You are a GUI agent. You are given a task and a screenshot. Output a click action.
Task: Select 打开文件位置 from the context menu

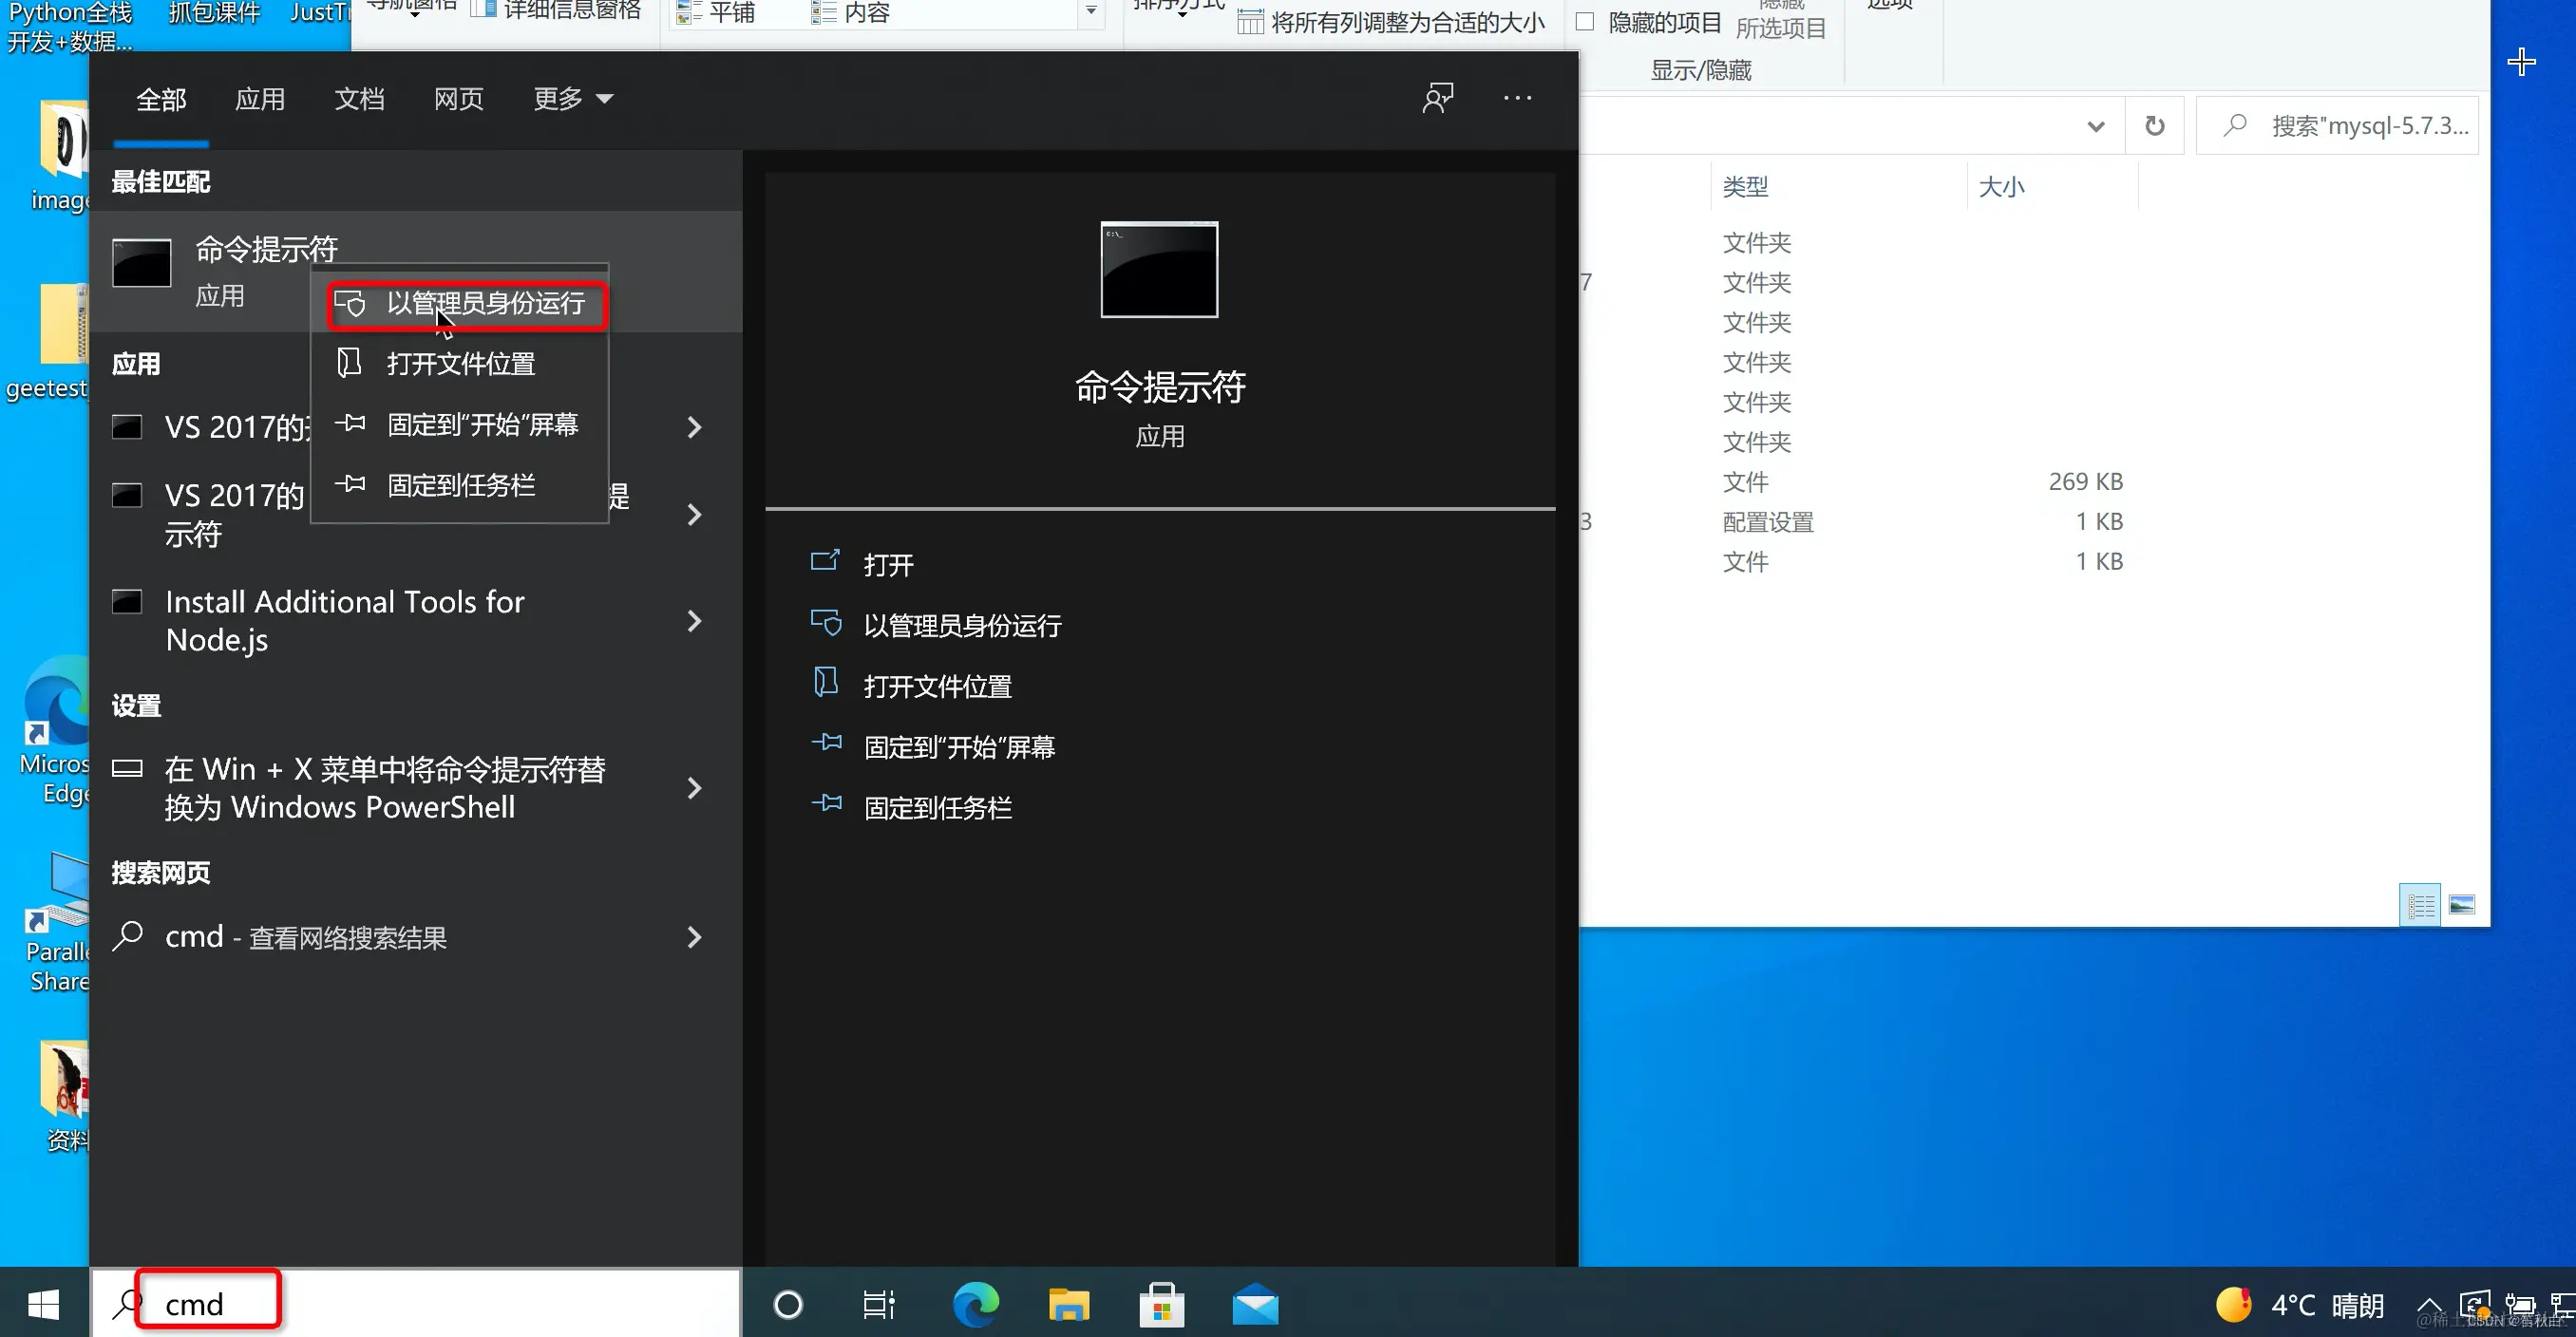click(461, 363)
